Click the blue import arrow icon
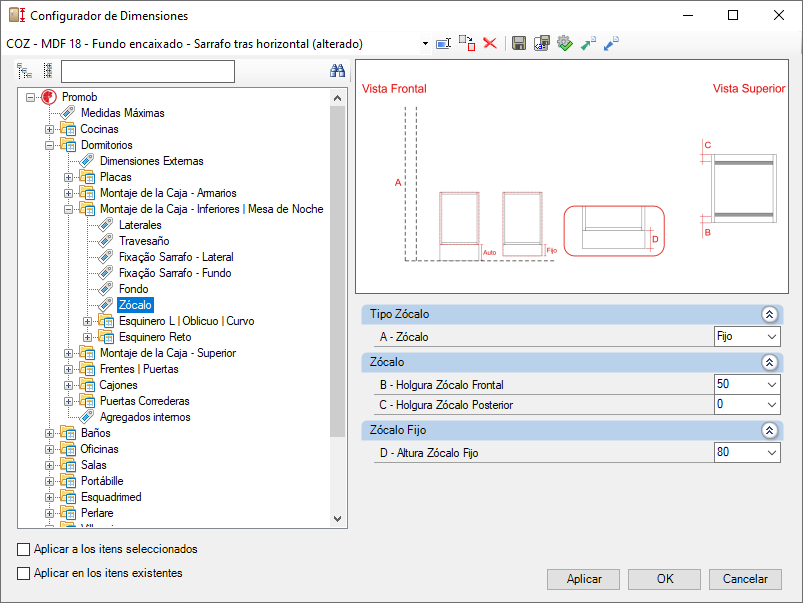 [611, 44]
